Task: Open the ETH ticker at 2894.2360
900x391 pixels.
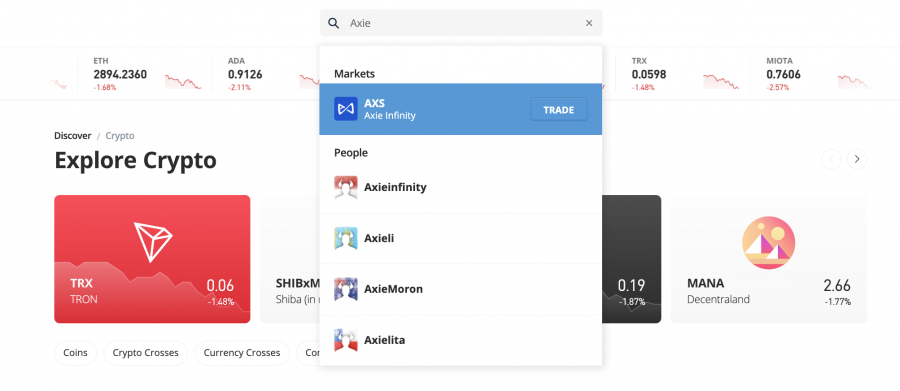Action: coord(144,73)
